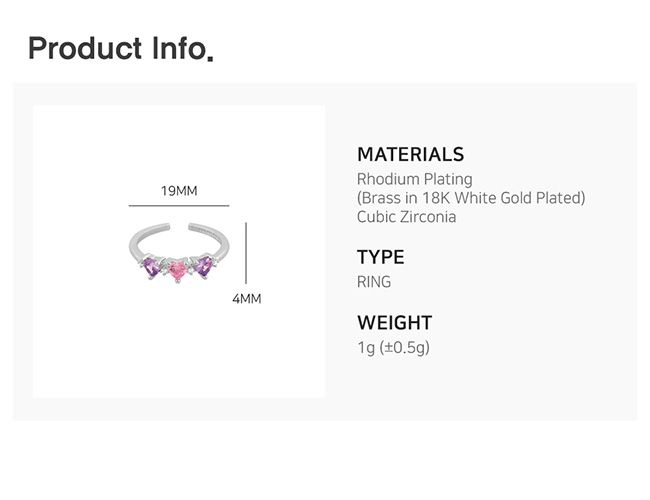Select the 1g (±0.5g) weight value

point(393,347)
